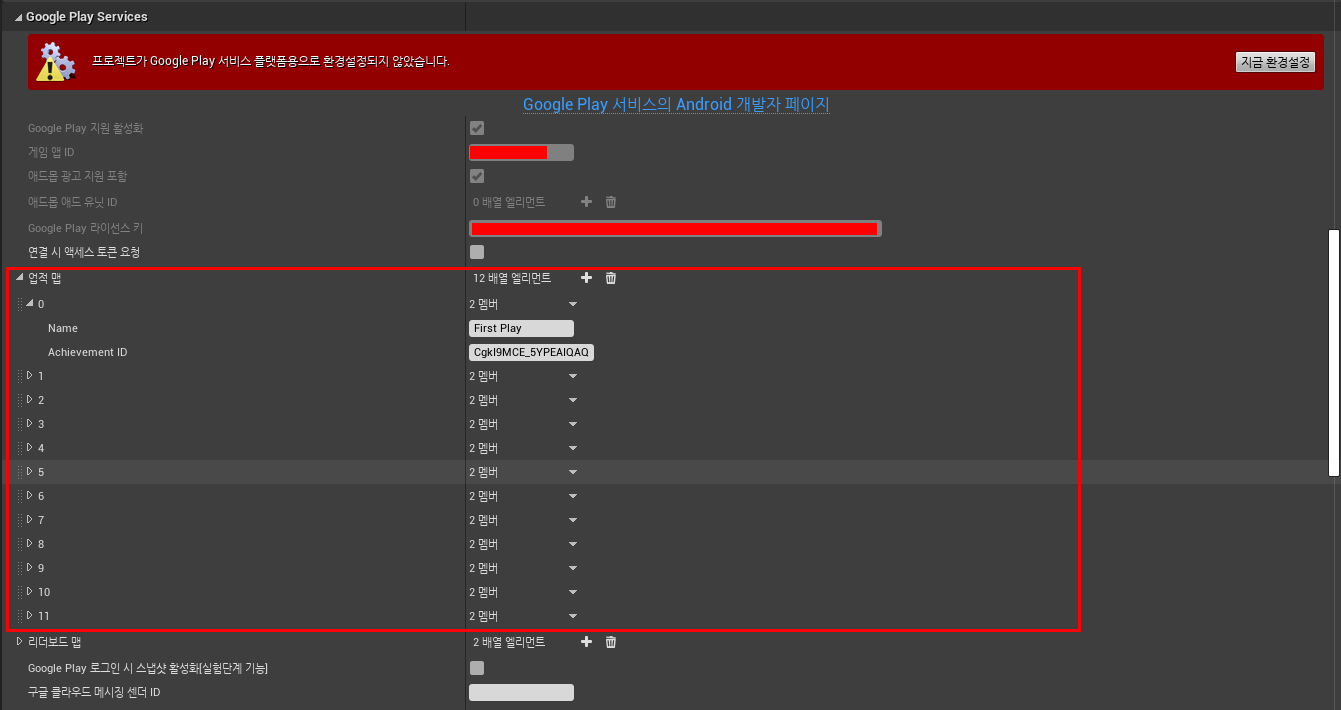Grab the drag handle of element 9
Image resolution: width=1341 pixels, height=710 pixels.
pos(19,568)
